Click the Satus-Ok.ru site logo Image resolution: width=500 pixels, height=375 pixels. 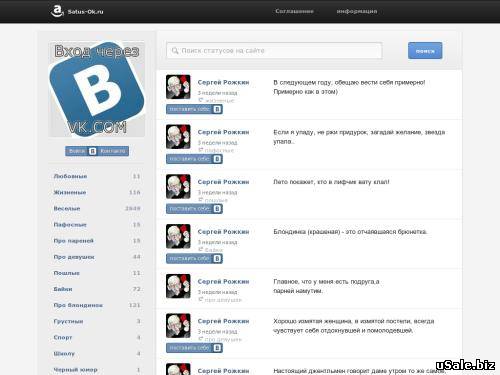click(77, 11)
